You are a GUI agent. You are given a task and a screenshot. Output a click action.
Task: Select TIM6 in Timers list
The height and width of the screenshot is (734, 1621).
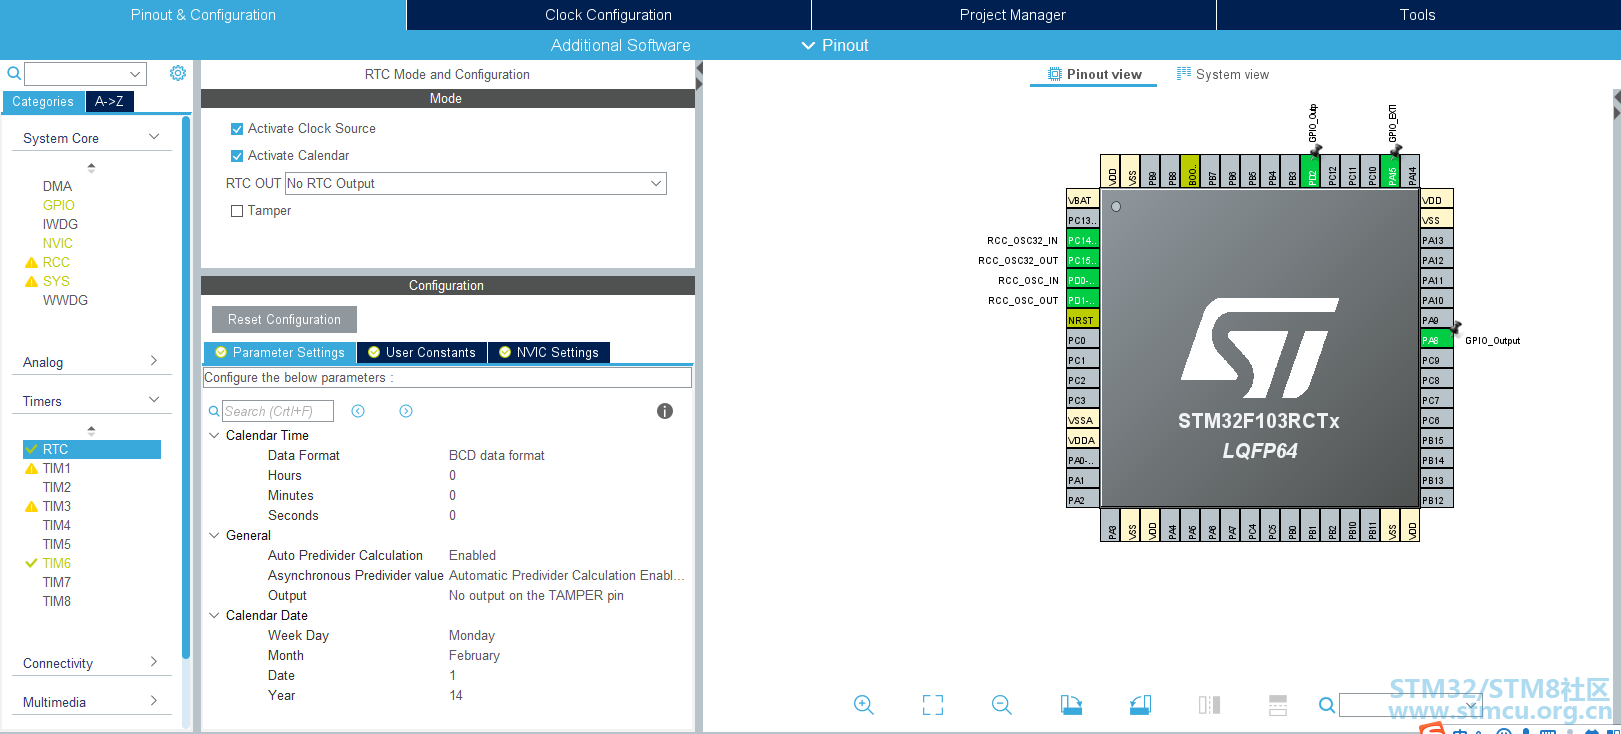pyautogui.click(x=57, y=563)
